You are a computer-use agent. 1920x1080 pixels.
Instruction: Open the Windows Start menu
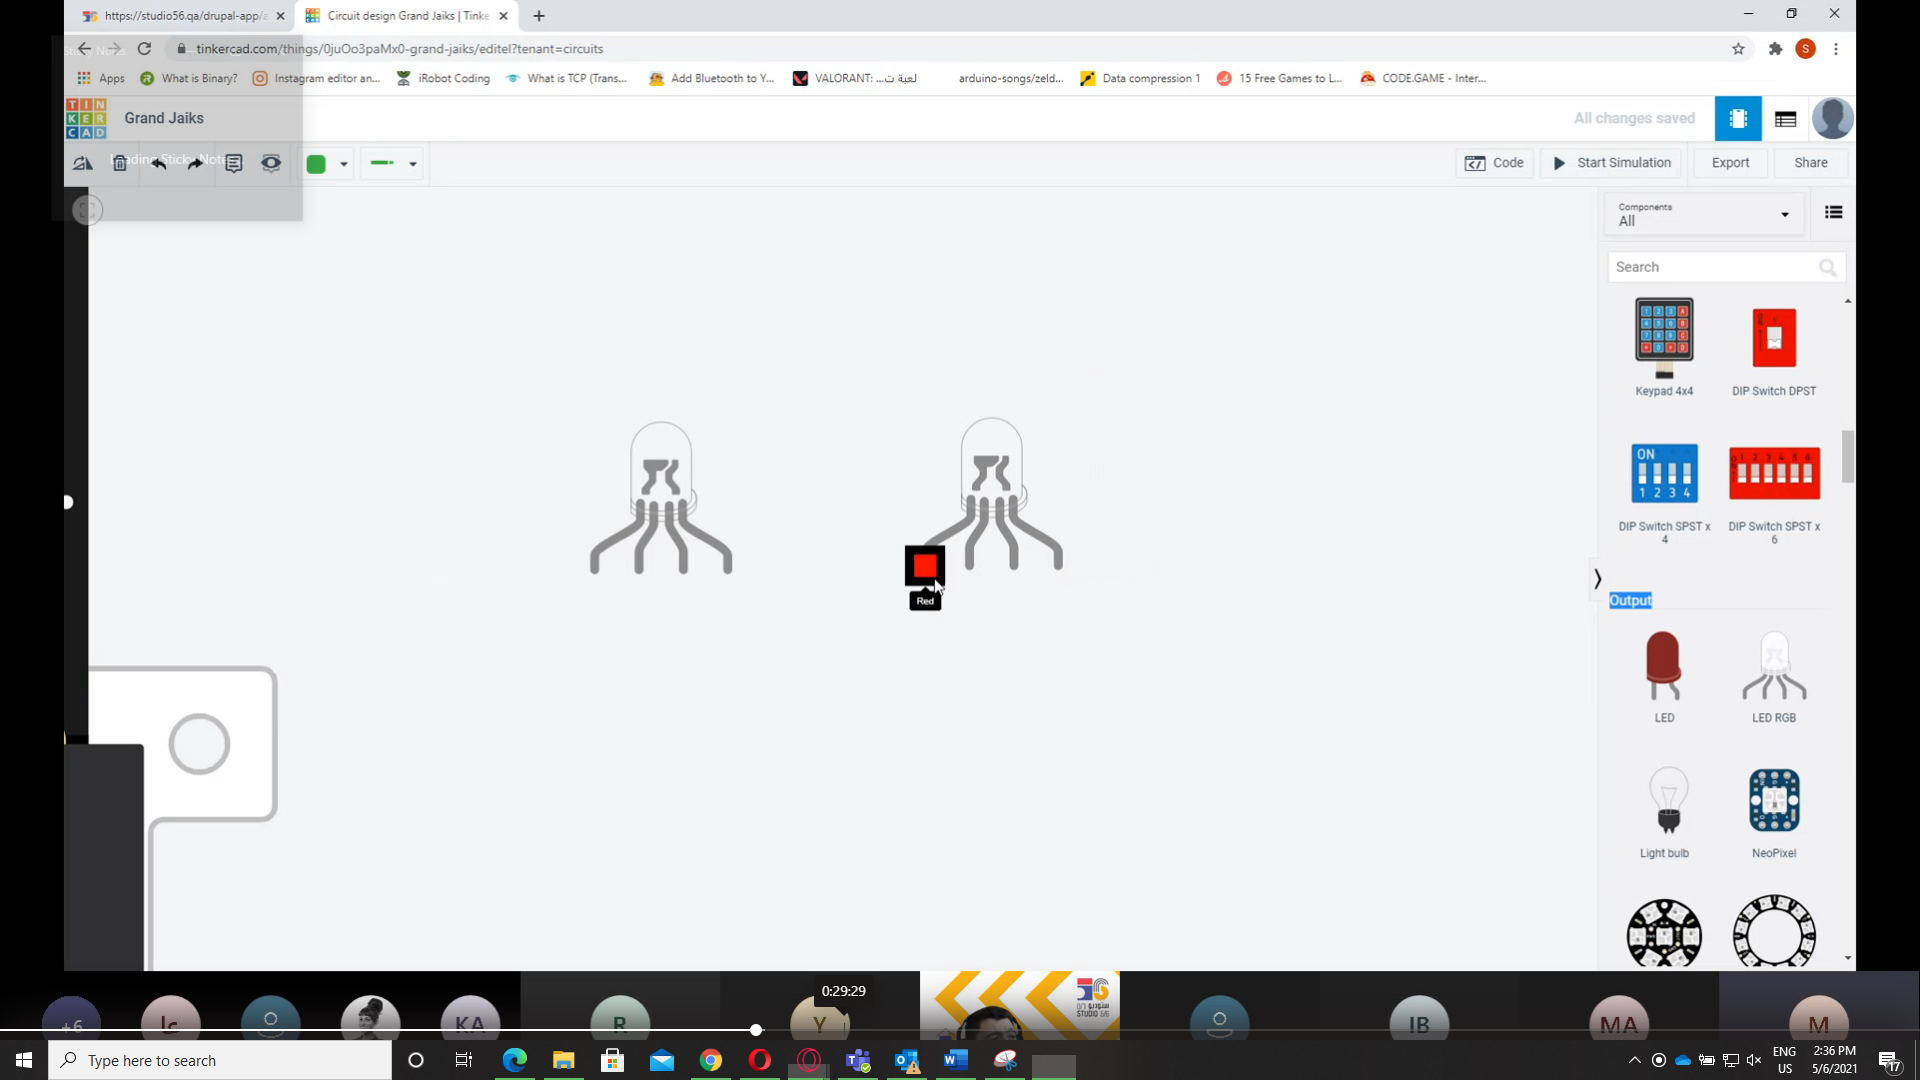[x=24, y=1060]
